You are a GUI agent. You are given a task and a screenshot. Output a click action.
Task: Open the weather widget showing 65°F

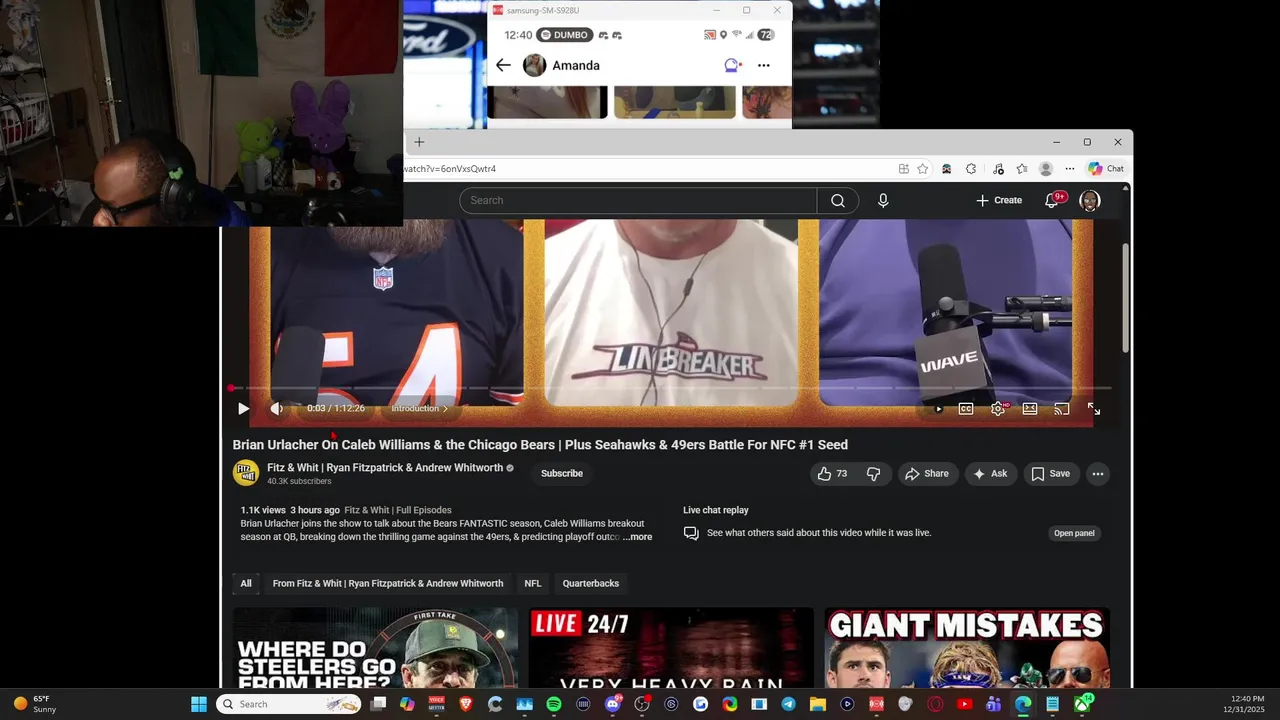(35, 704)
